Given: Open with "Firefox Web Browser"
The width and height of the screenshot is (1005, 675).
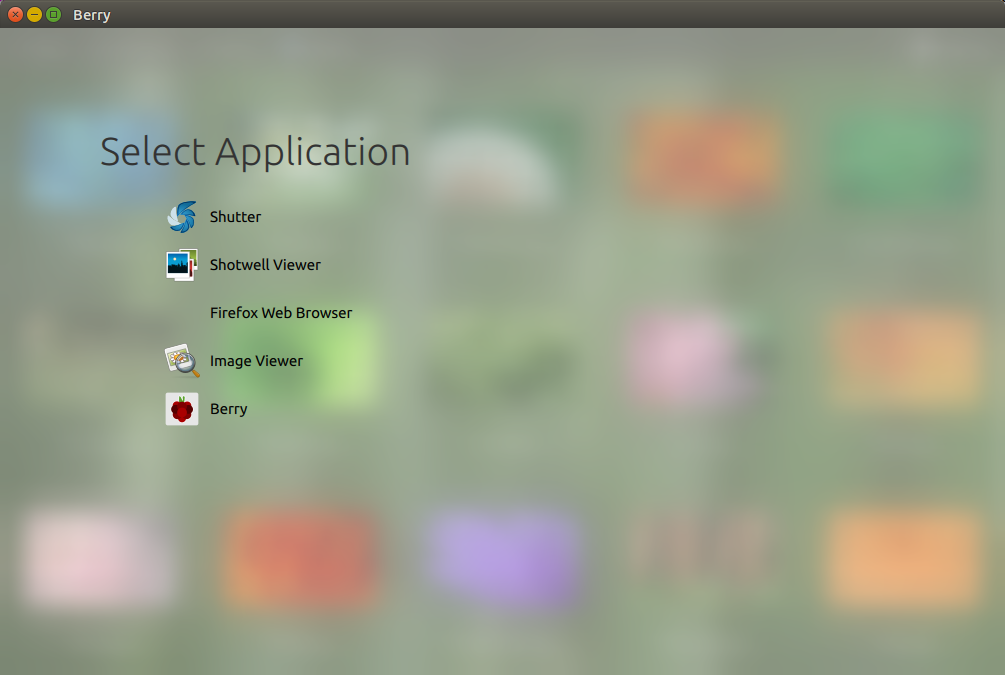Looking at the screenshot, I should point(281,313).
